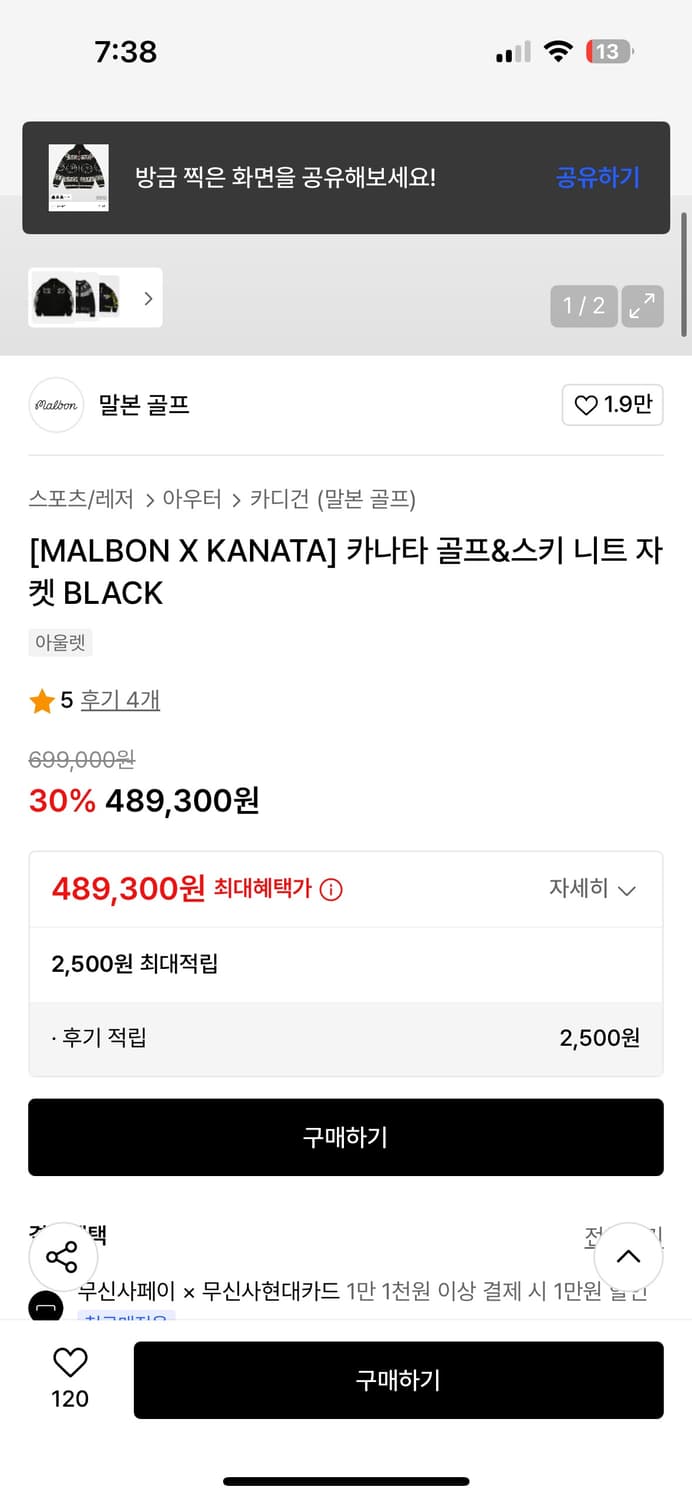Tap the 아울렛 outlet tag
This screenshot has height=1500, width=692.
(x=61, y=643)
